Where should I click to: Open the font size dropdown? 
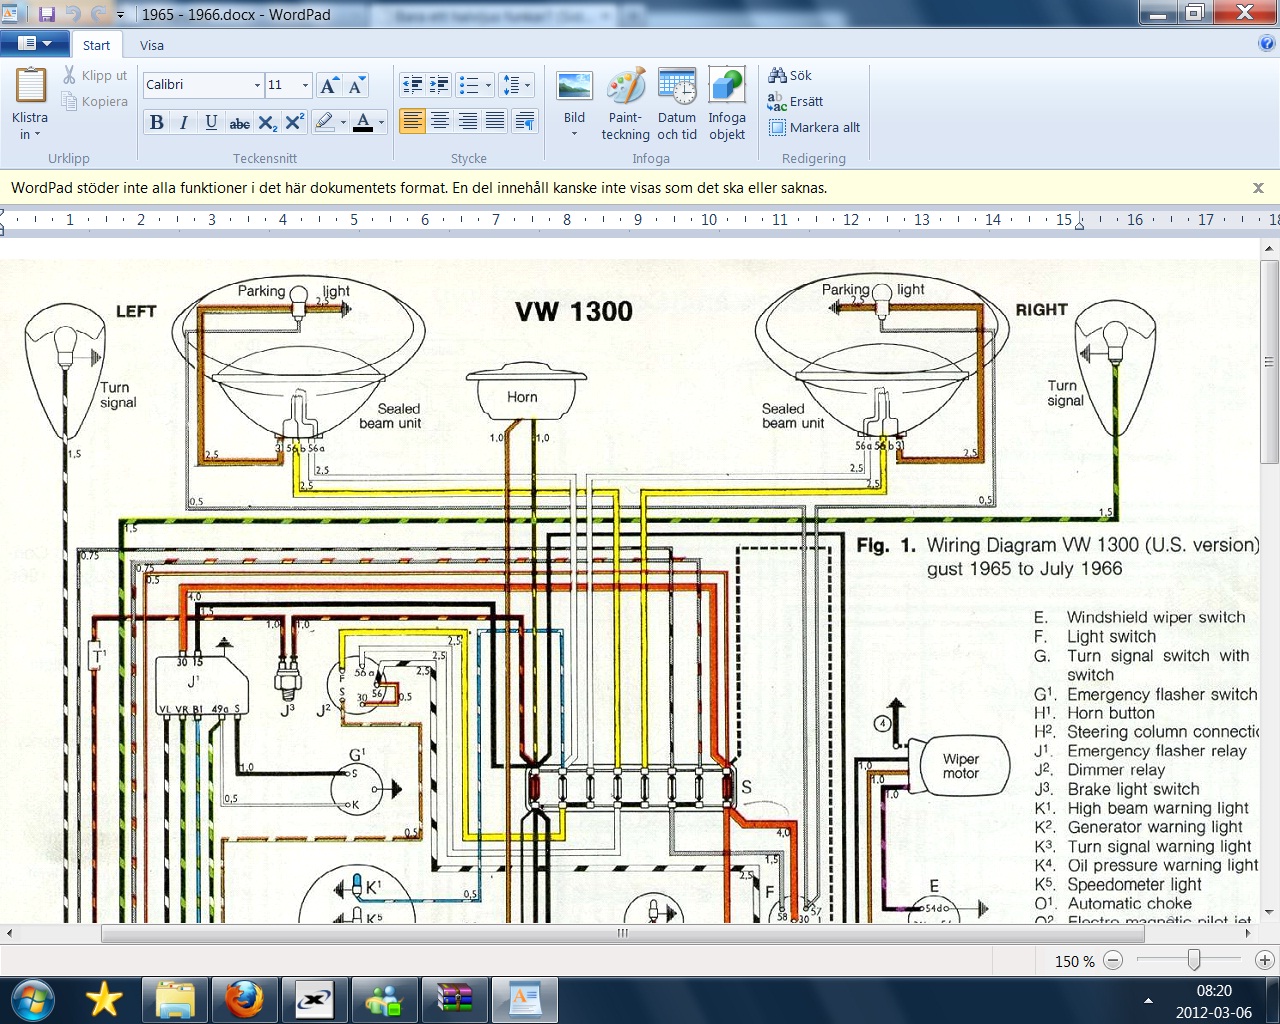(305, 86)
